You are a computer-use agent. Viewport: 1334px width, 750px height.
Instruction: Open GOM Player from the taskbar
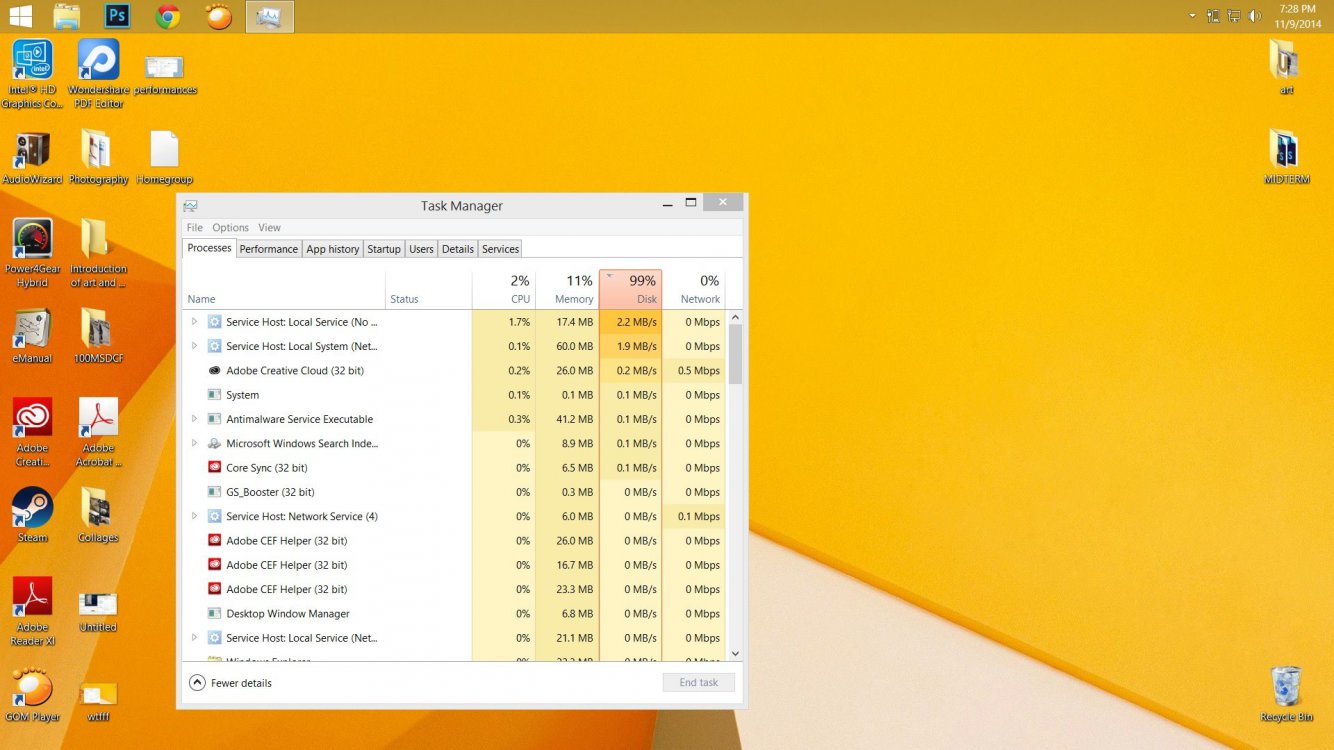pos(218,16)
